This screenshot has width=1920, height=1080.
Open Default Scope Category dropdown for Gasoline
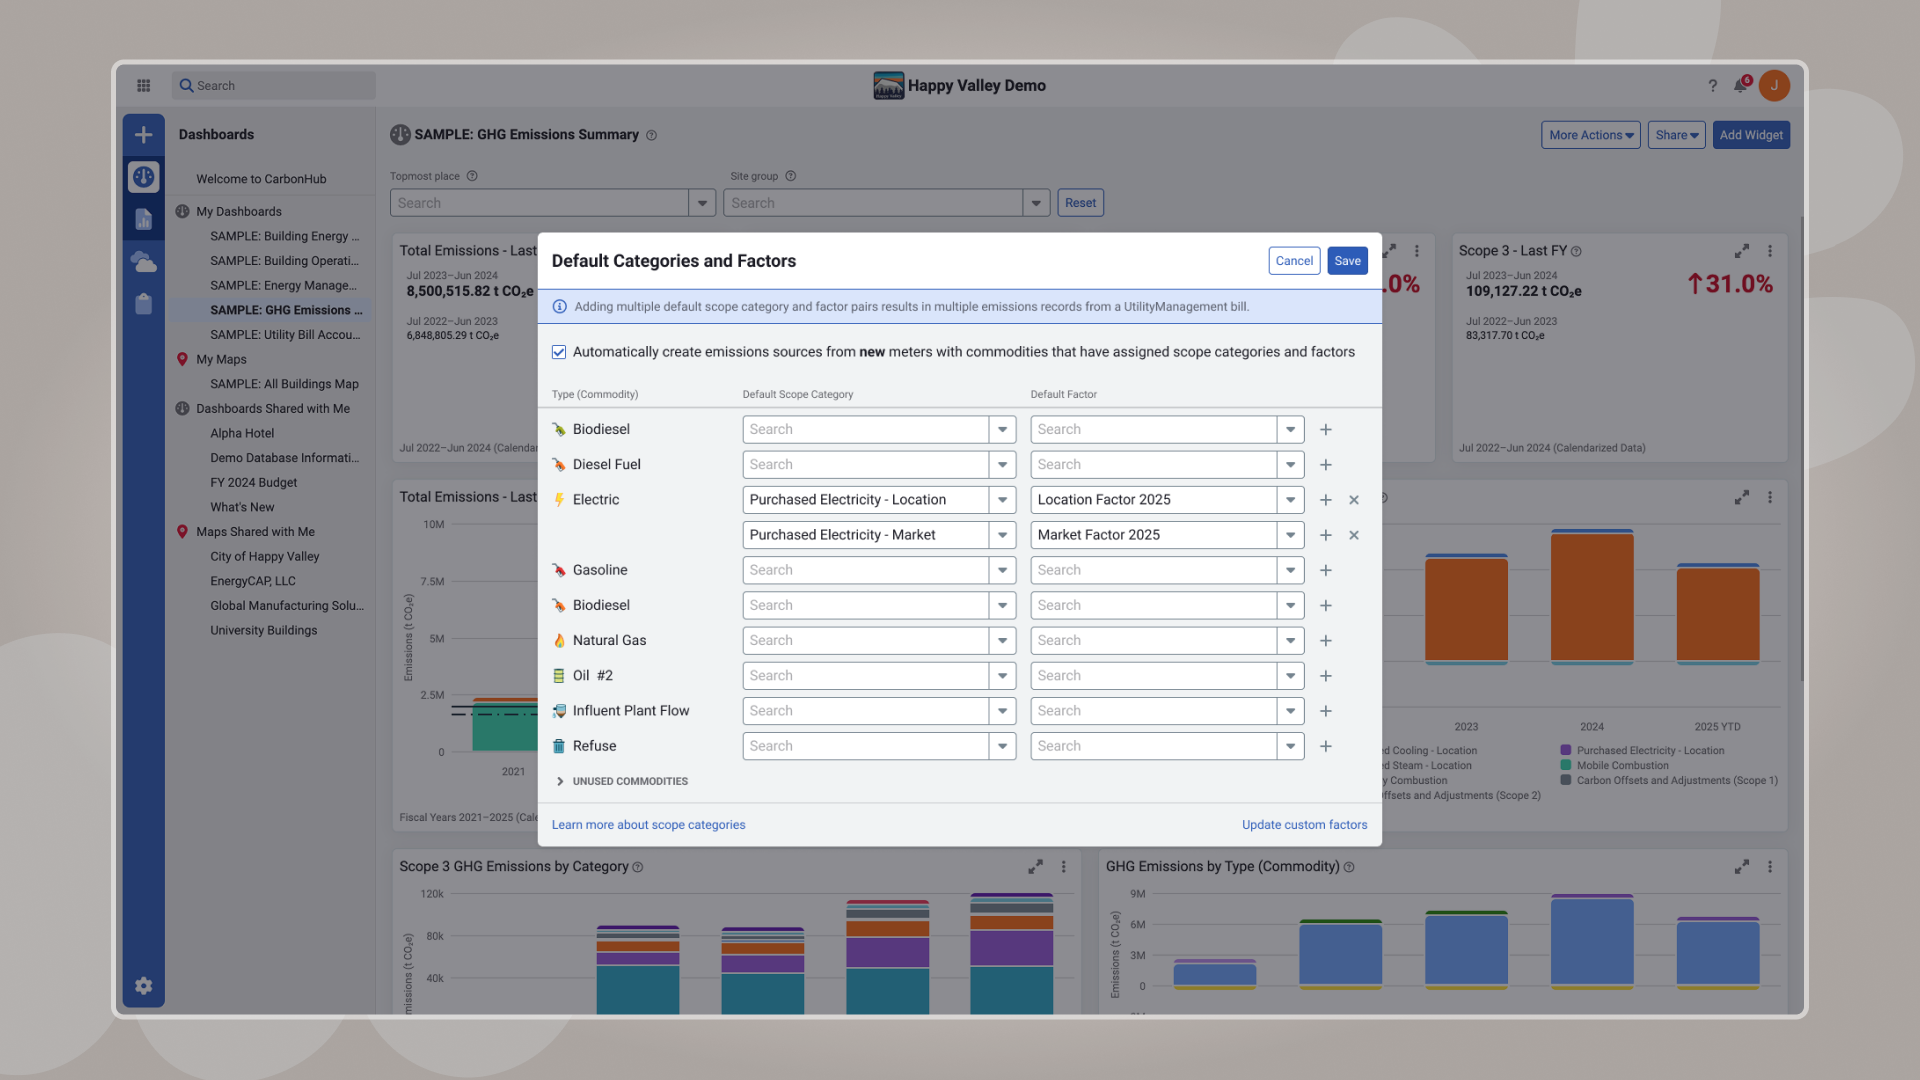tap(1002, 570)
